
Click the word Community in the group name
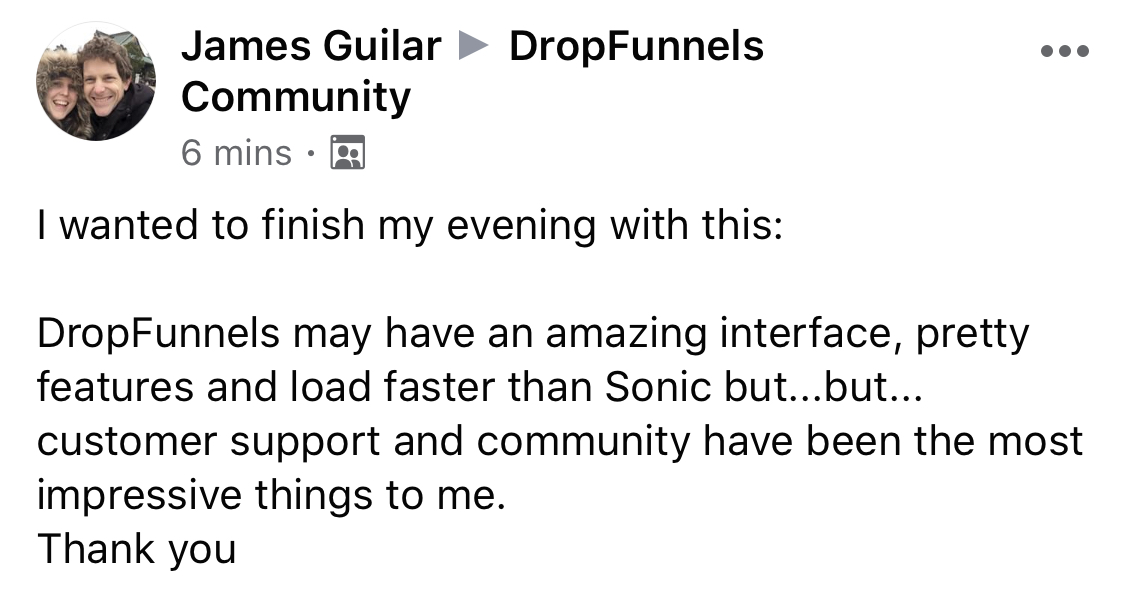[296, 99]
